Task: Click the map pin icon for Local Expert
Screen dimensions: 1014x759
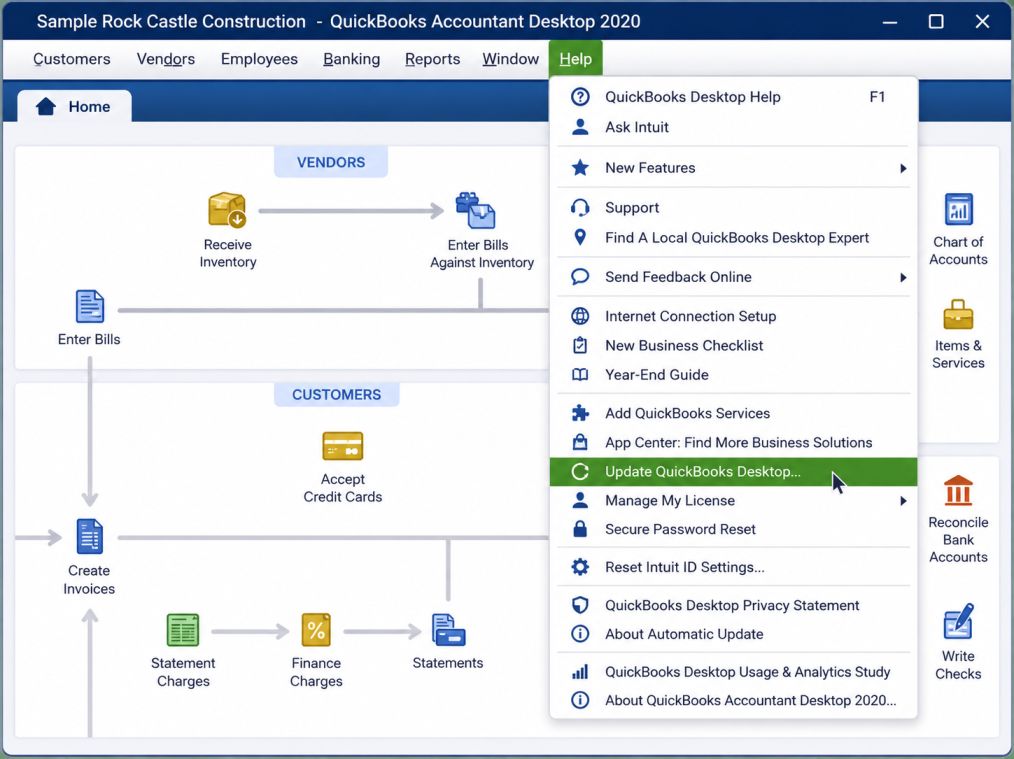Action: tap(580, 237)
